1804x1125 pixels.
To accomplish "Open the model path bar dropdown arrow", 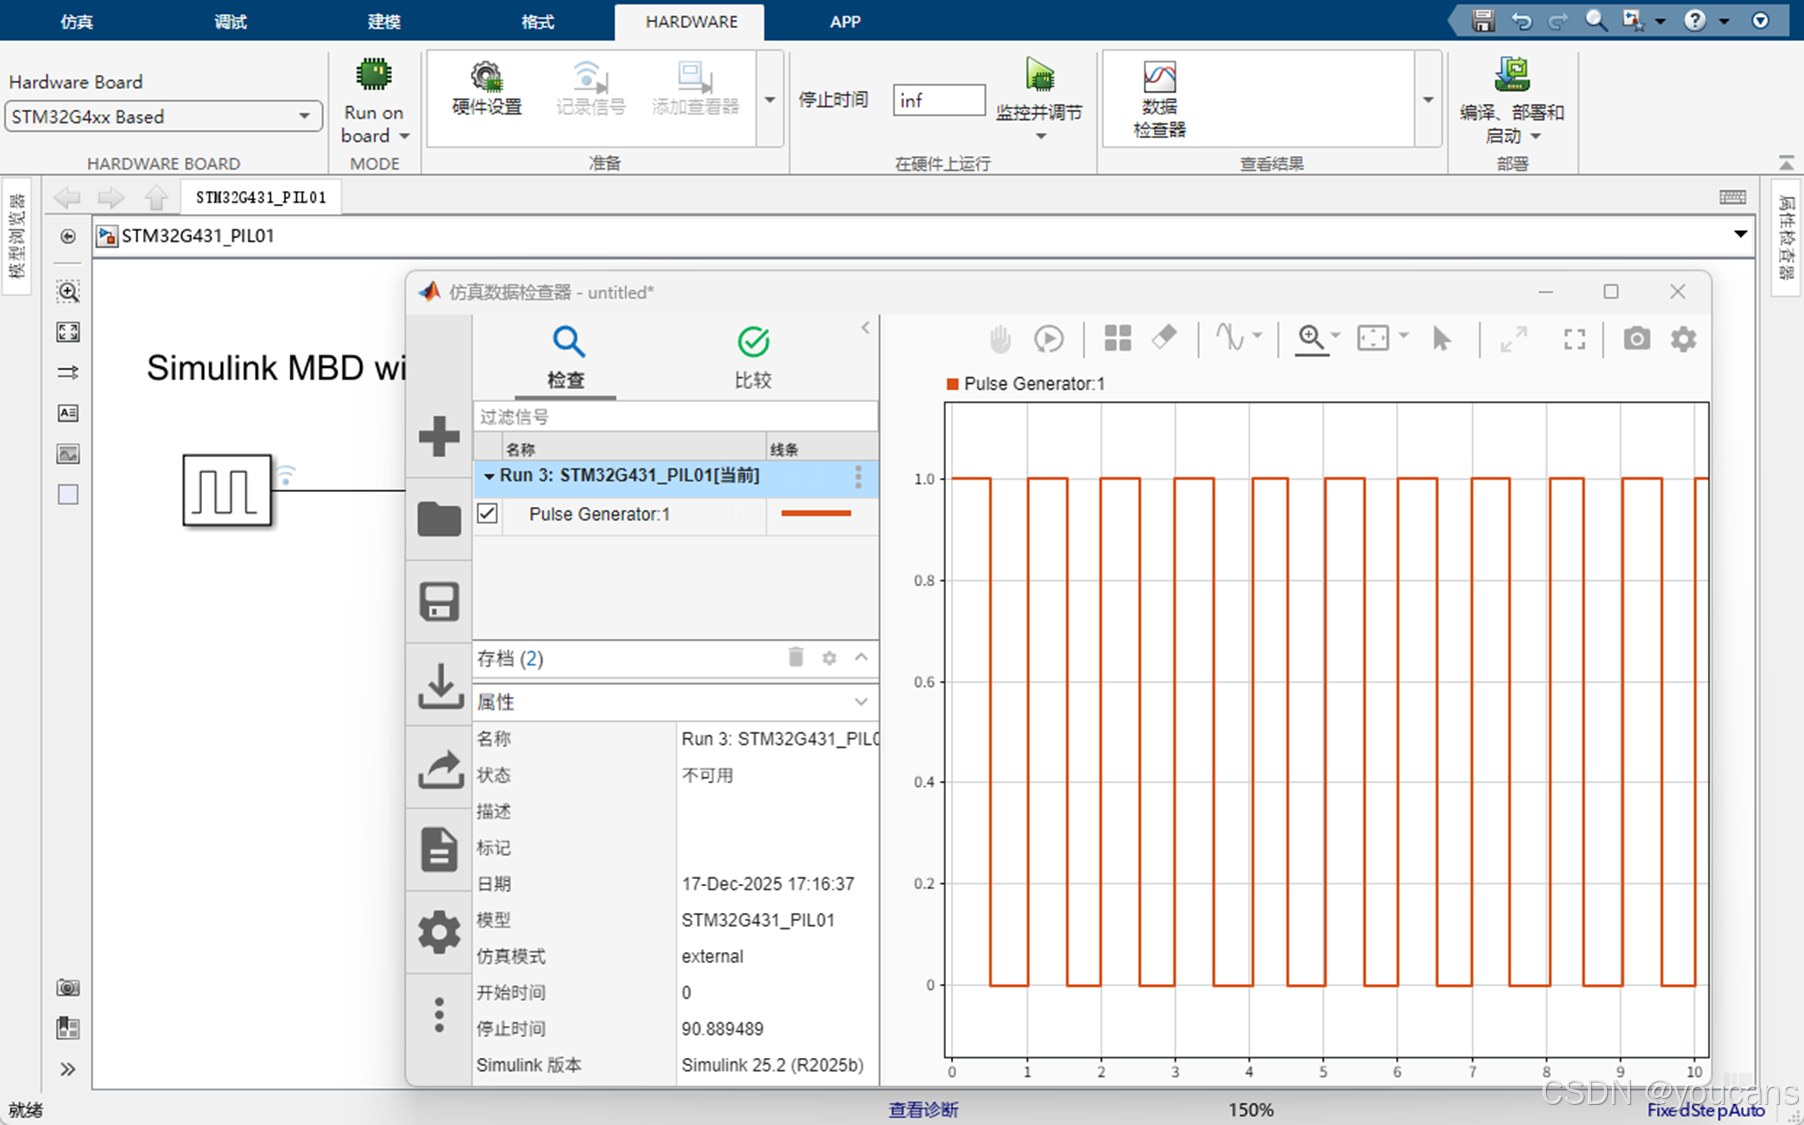I will point(1740,235).
